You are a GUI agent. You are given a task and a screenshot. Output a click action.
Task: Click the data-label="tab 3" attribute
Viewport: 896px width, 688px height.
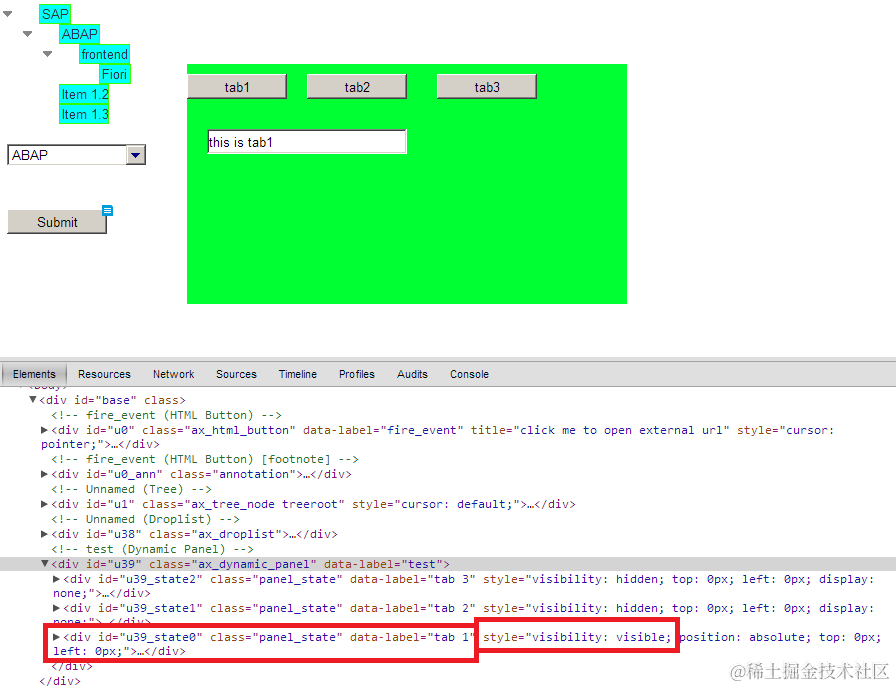(413, 579)
